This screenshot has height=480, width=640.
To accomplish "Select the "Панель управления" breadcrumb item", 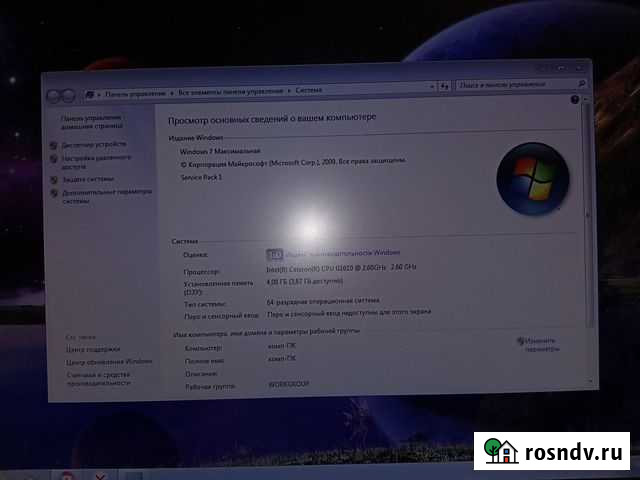I will [x=134, y=93].
